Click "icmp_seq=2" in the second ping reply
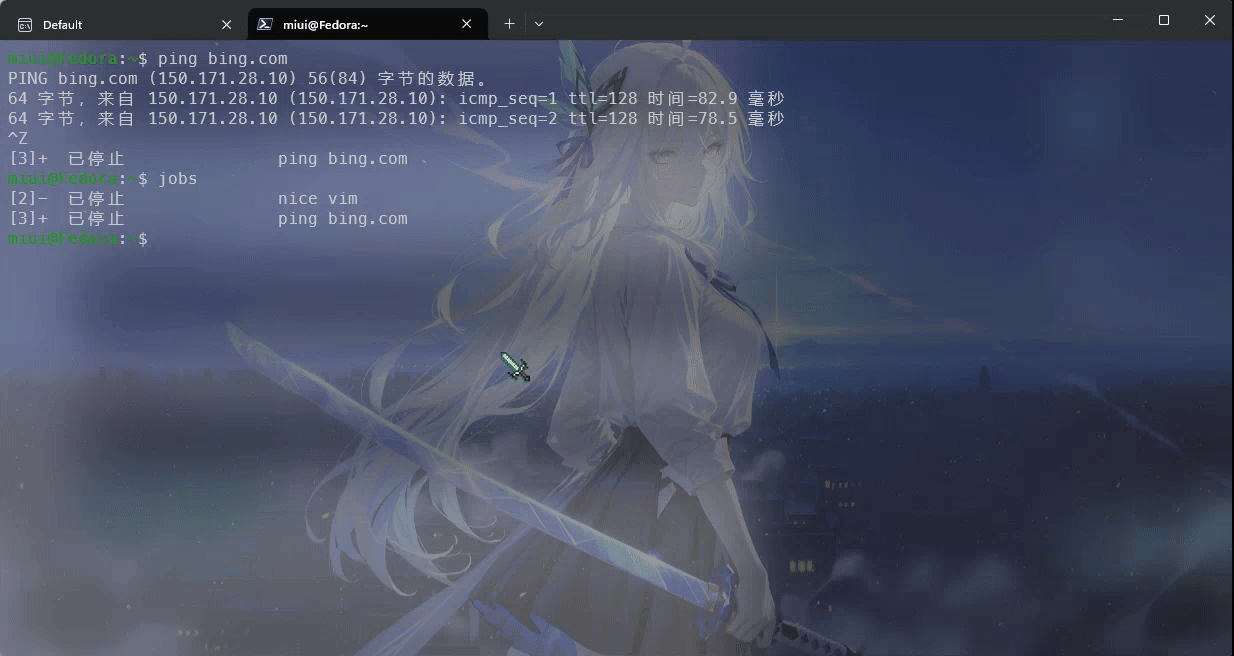The image size is (1234, 656). (x=508, y=119)
